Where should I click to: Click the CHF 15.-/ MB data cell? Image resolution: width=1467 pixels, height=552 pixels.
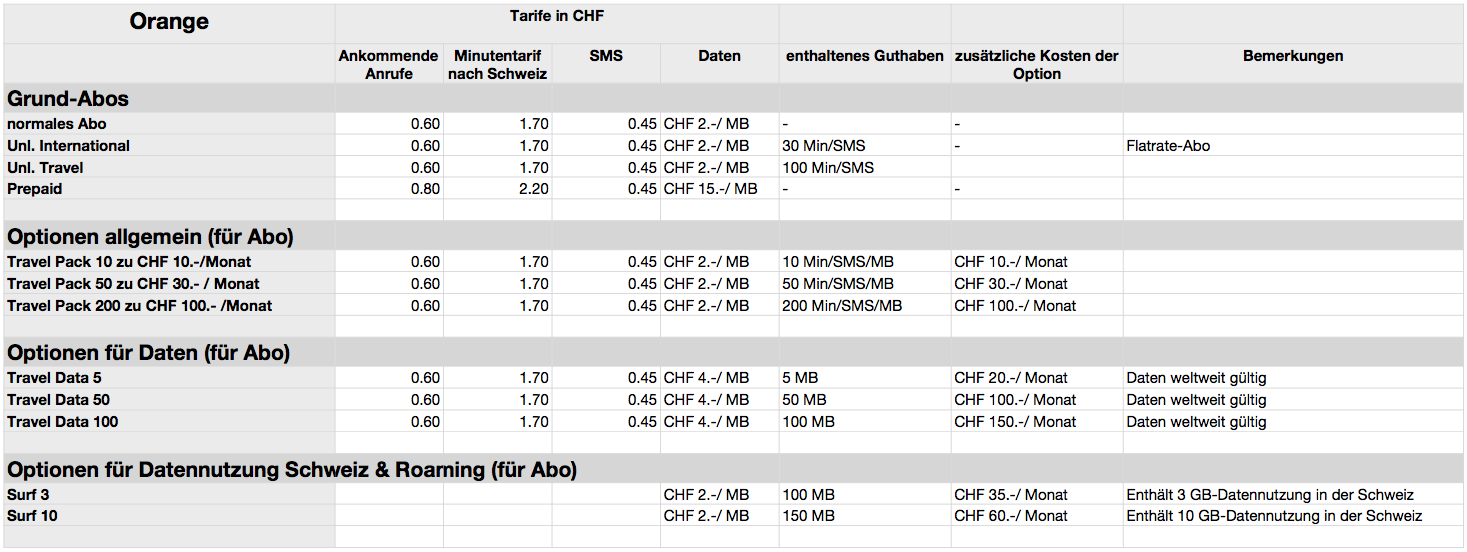click(710, 190)
